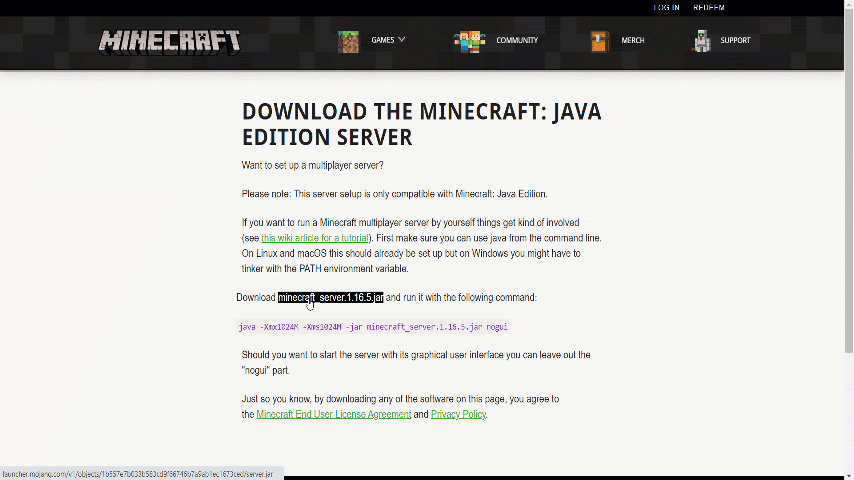Expand the Games dropdown chevron

(401, 40)
